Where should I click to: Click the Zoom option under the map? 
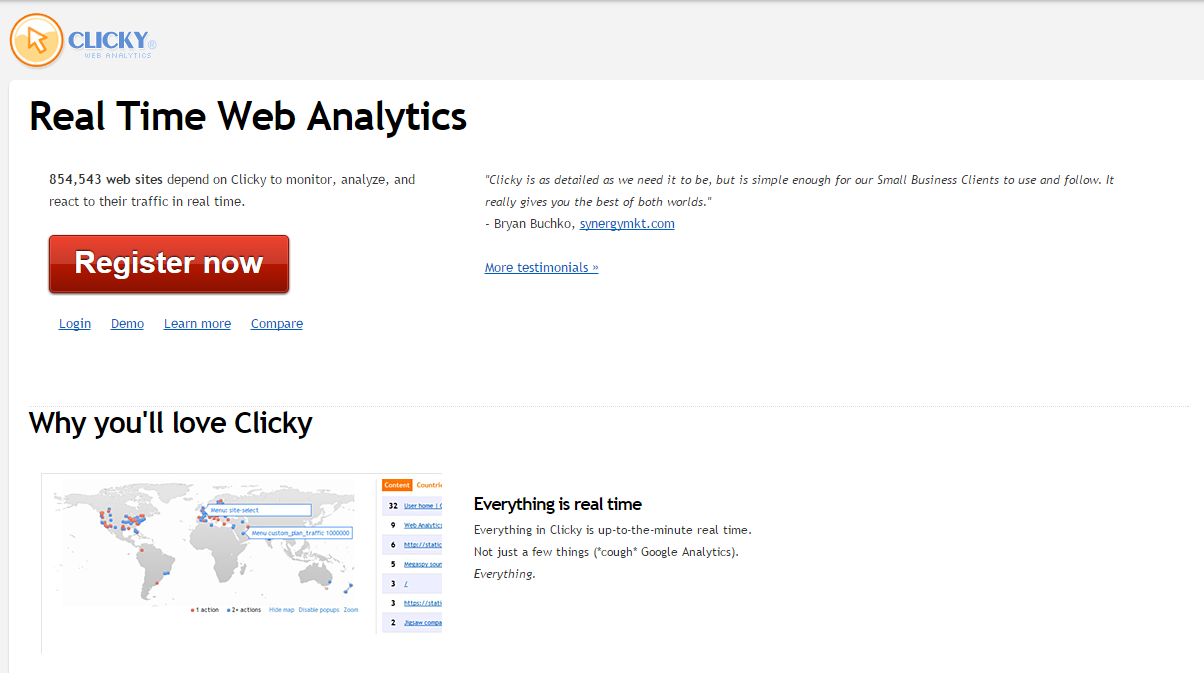[x=350, y=609]
